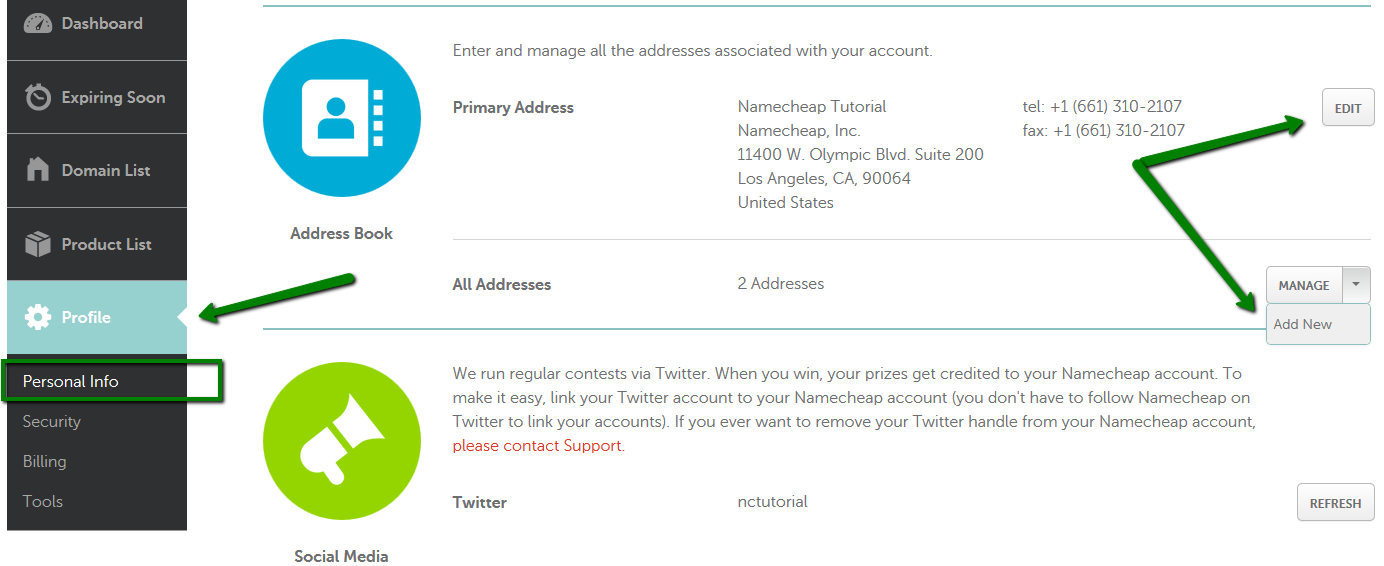The image size is (1384, 566).
Task: Follow the please contact Support link
Action: click(x=538, y=446)
